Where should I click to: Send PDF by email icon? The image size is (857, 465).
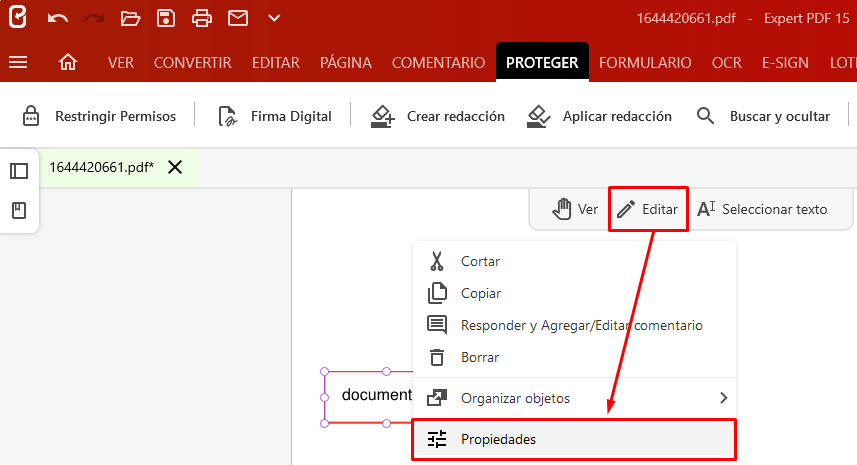point(238,18)
